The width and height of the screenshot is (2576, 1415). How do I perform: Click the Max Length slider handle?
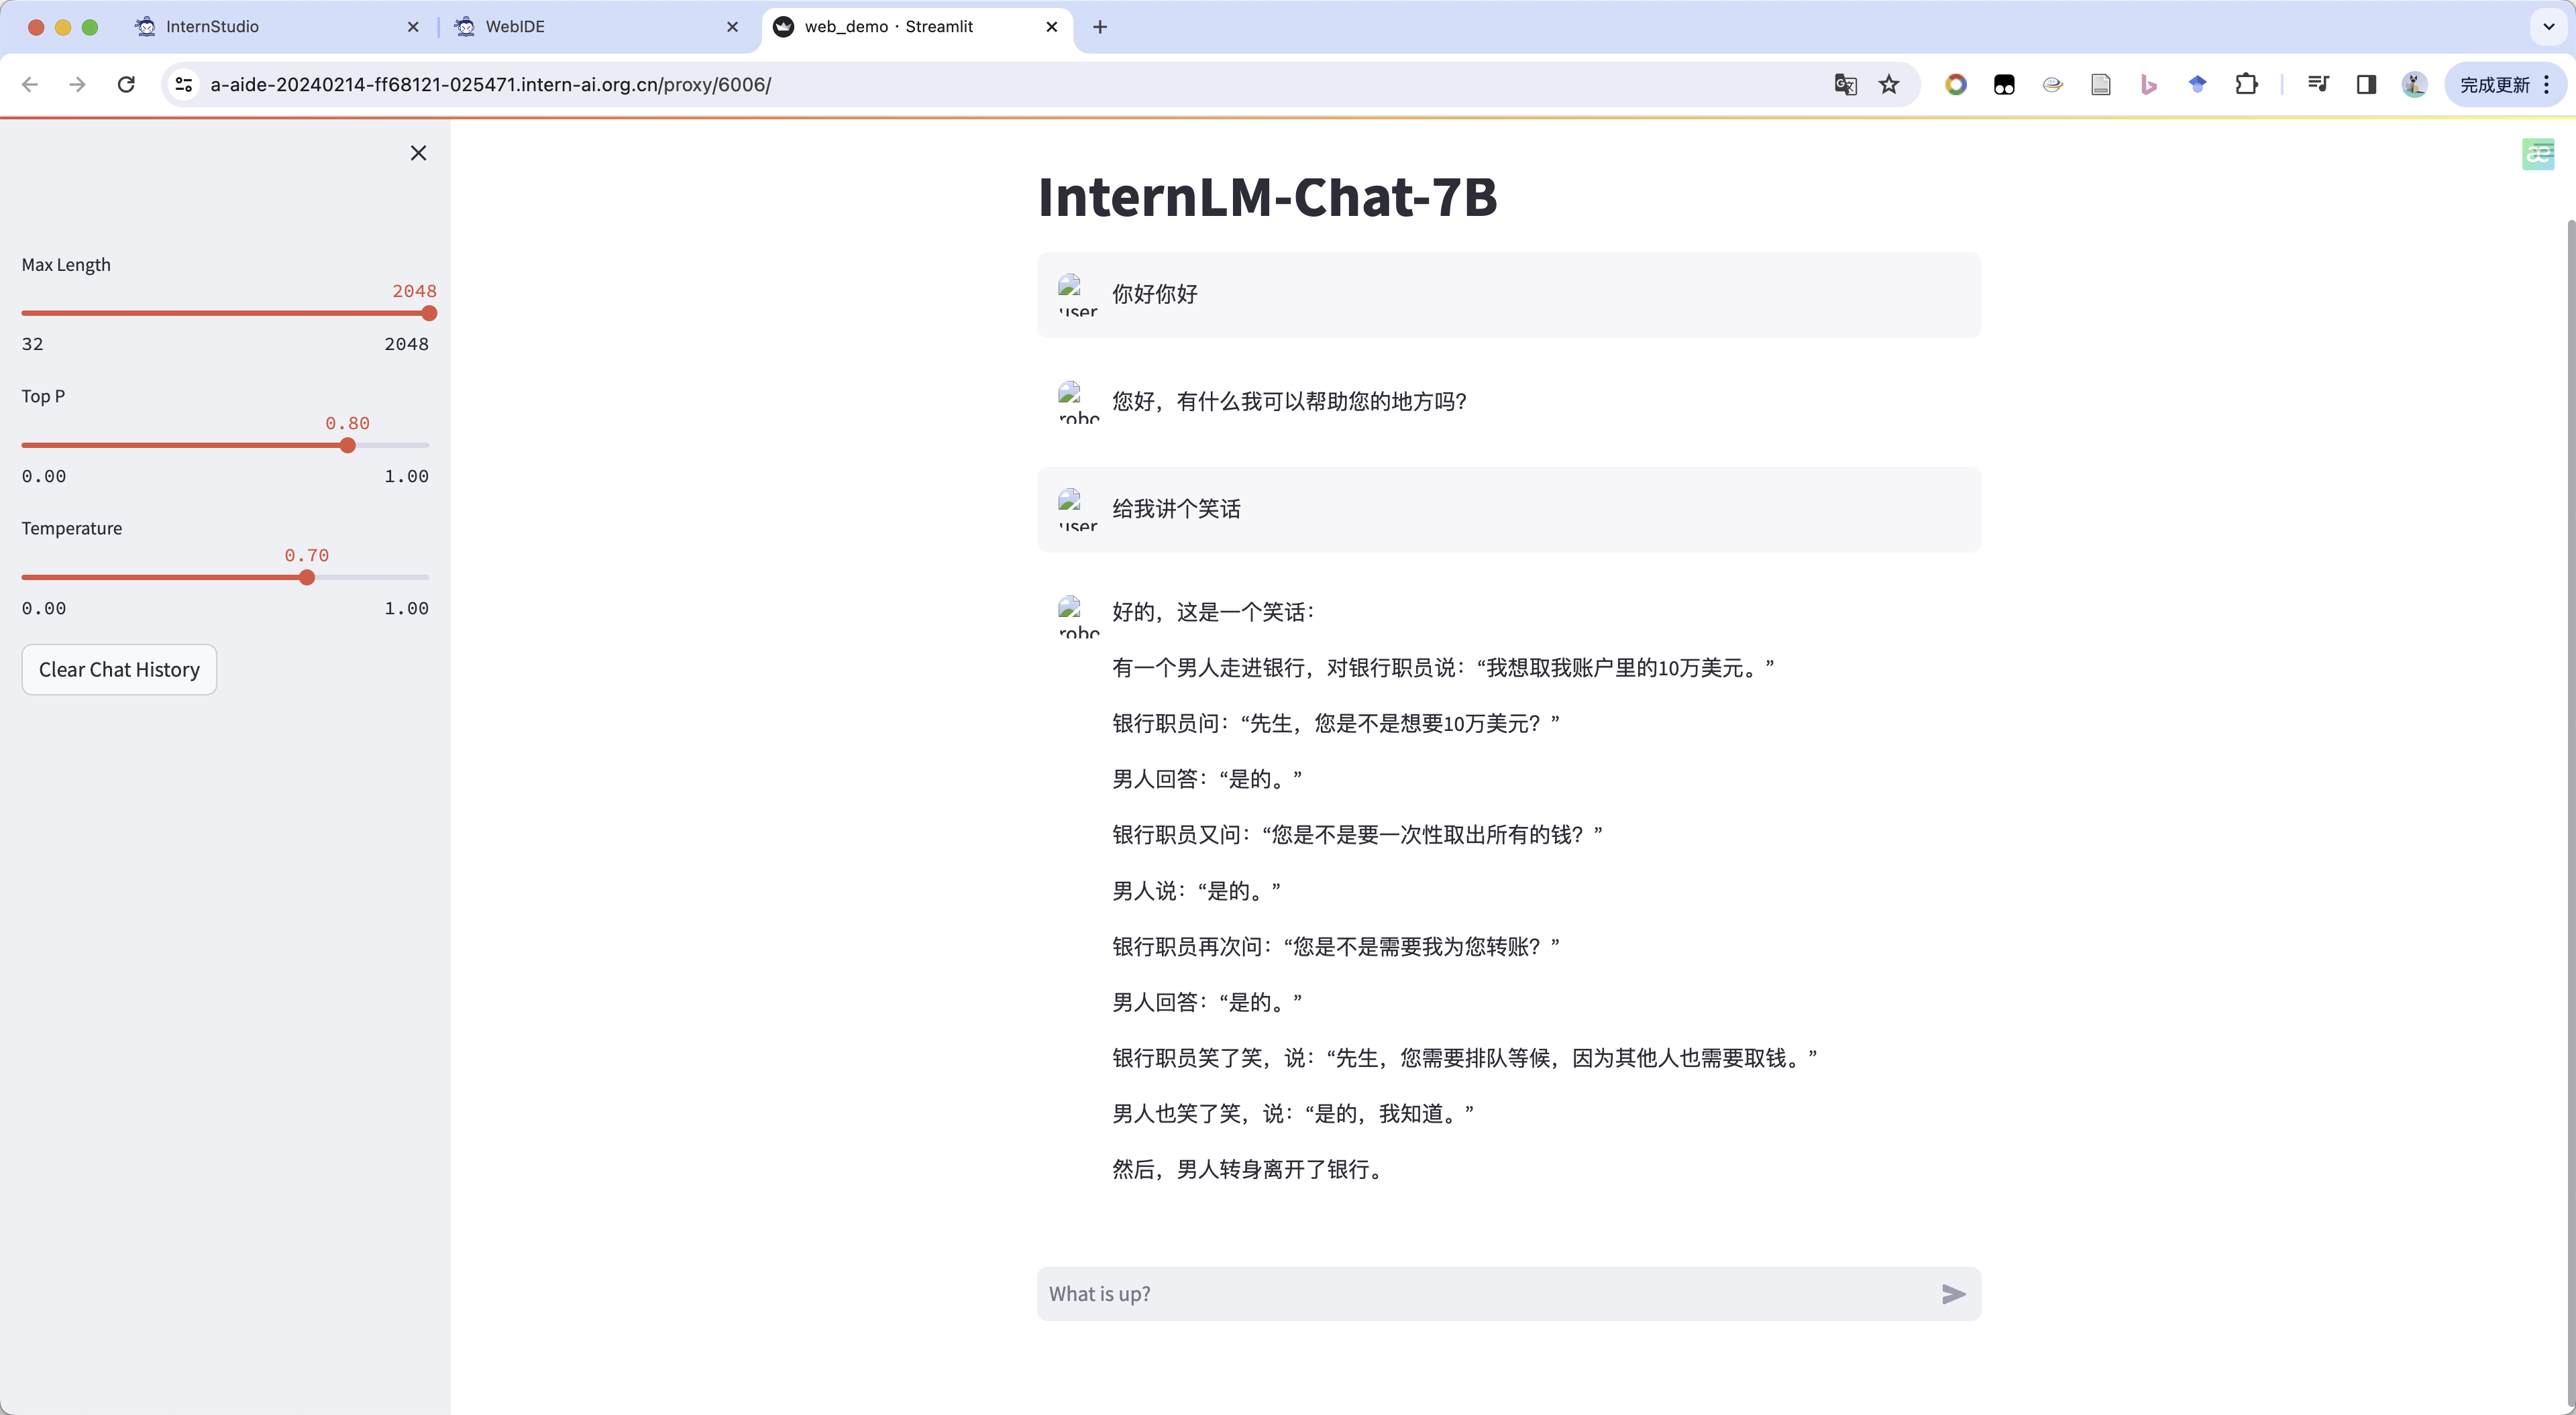(x=429, y=314)
